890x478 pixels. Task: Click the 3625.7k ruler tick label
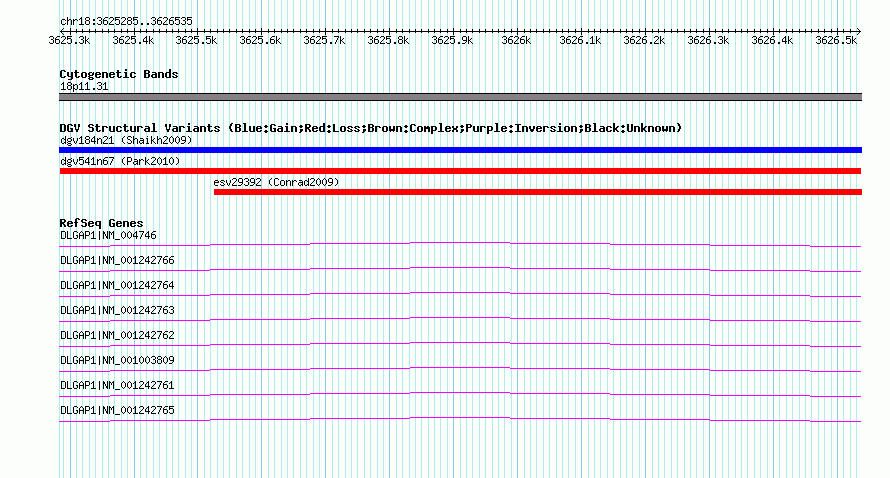coord(325,40)
